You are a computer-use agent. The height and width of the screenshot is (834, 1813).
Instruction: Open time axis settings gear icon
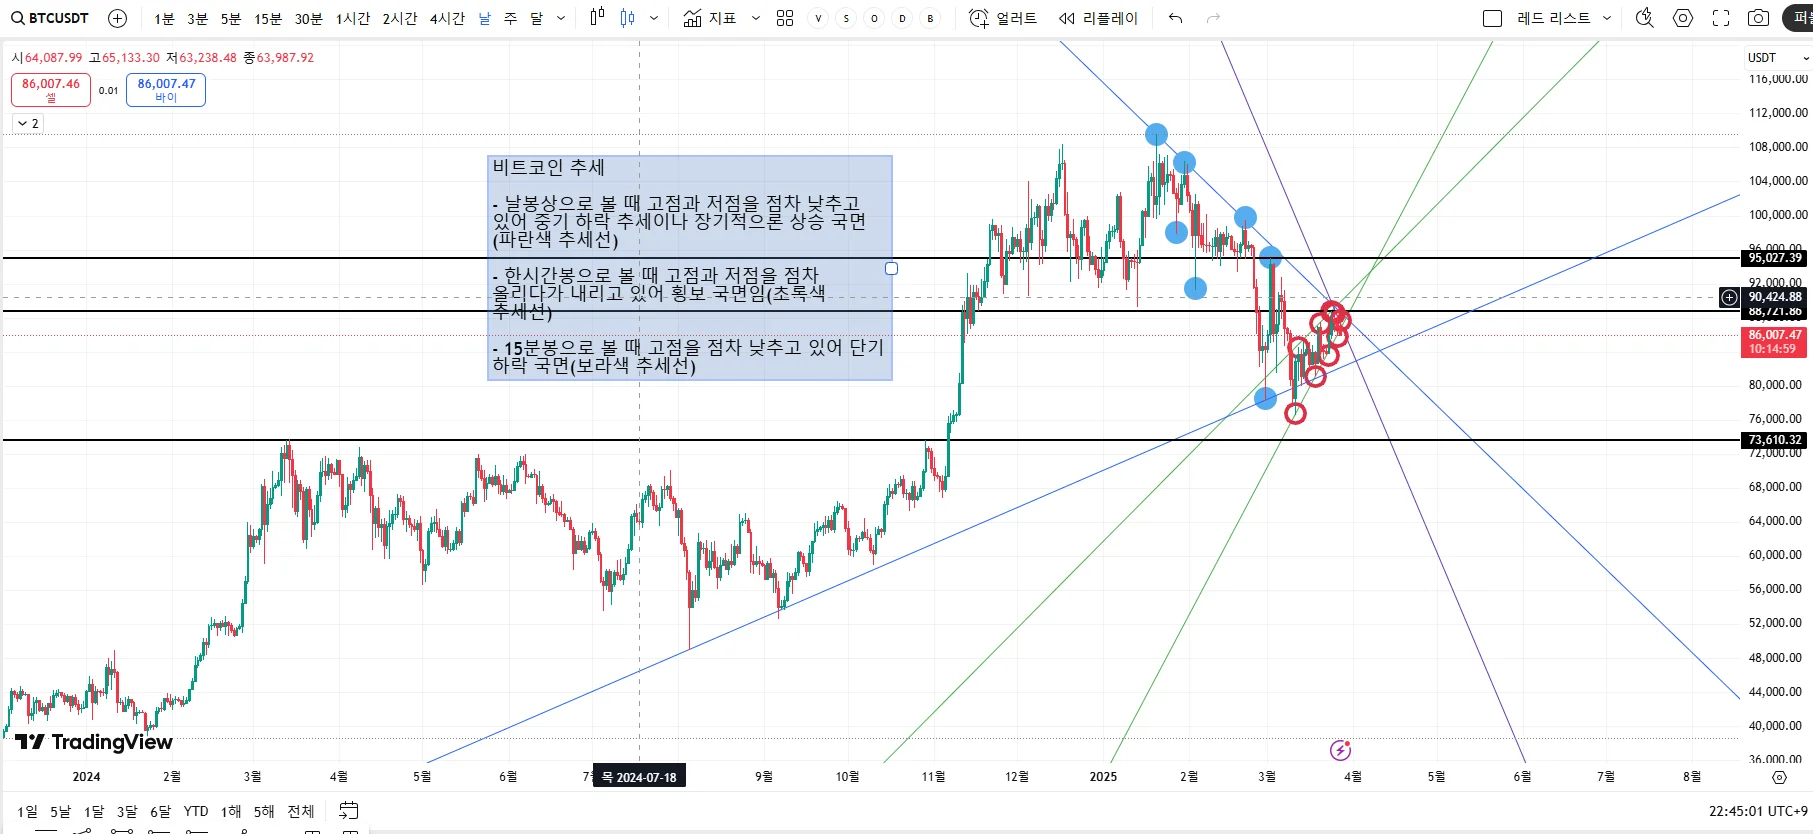tap(1779, 777)
